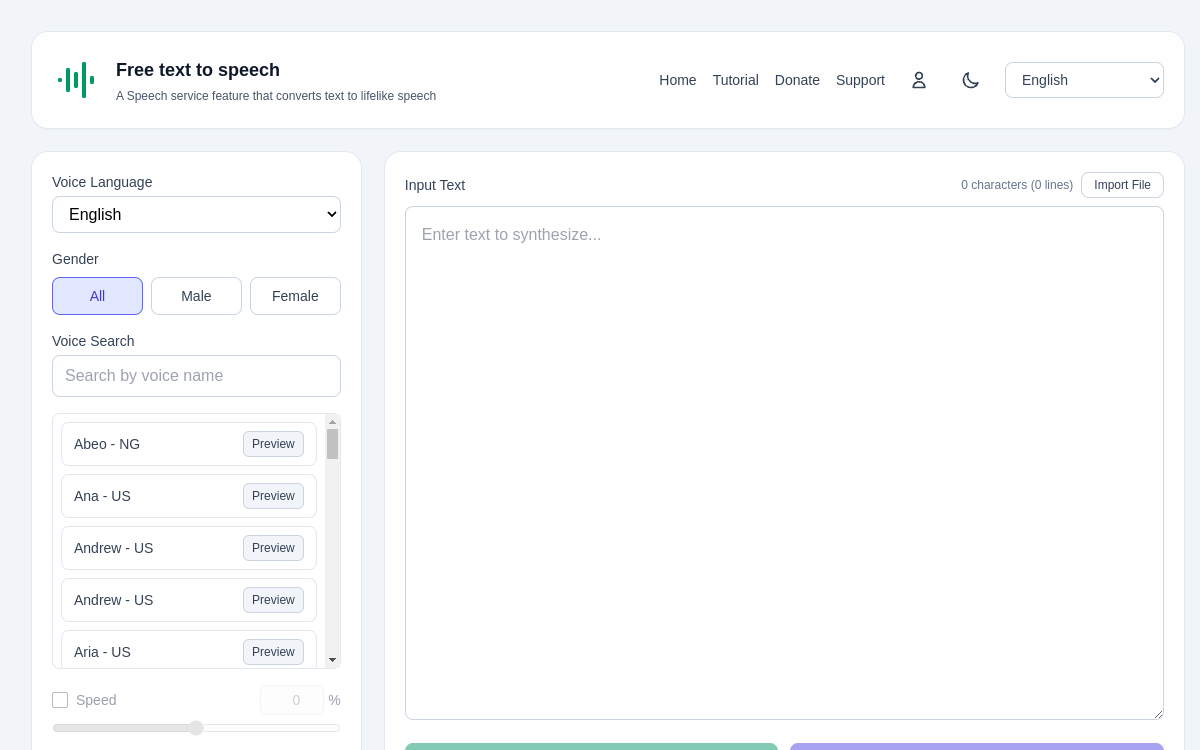The width and height of the screenshot is (1200, 750).
Task: Go to the Home page
Action: pos(678,80)
